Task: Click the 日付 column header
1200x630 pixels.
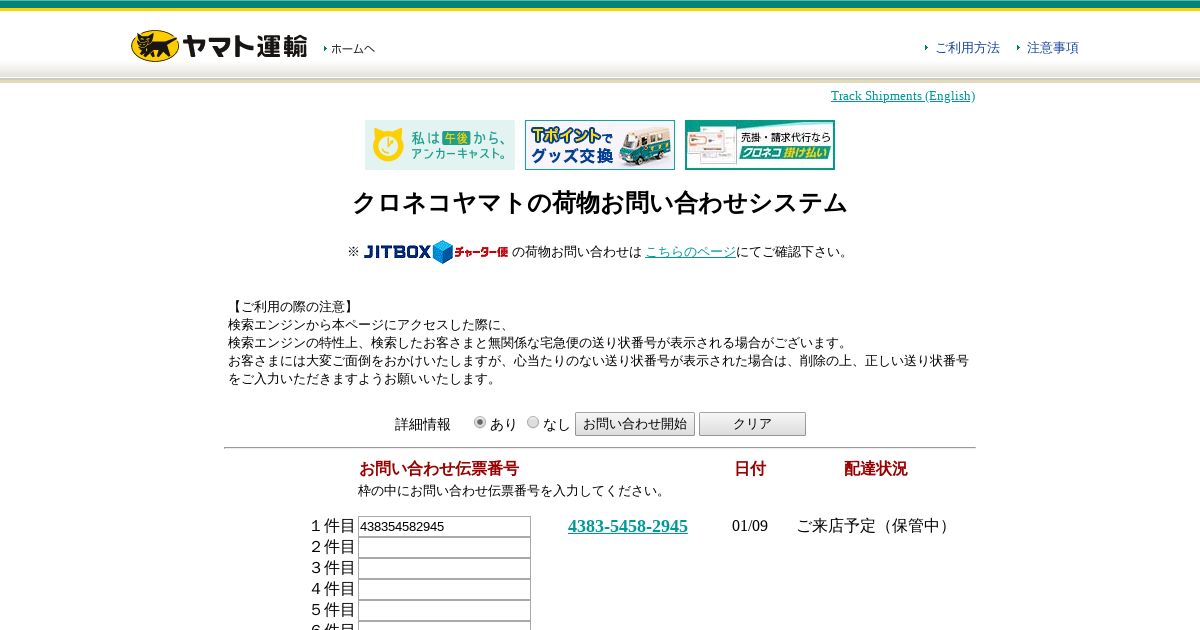Action: [x=750, y=469]
